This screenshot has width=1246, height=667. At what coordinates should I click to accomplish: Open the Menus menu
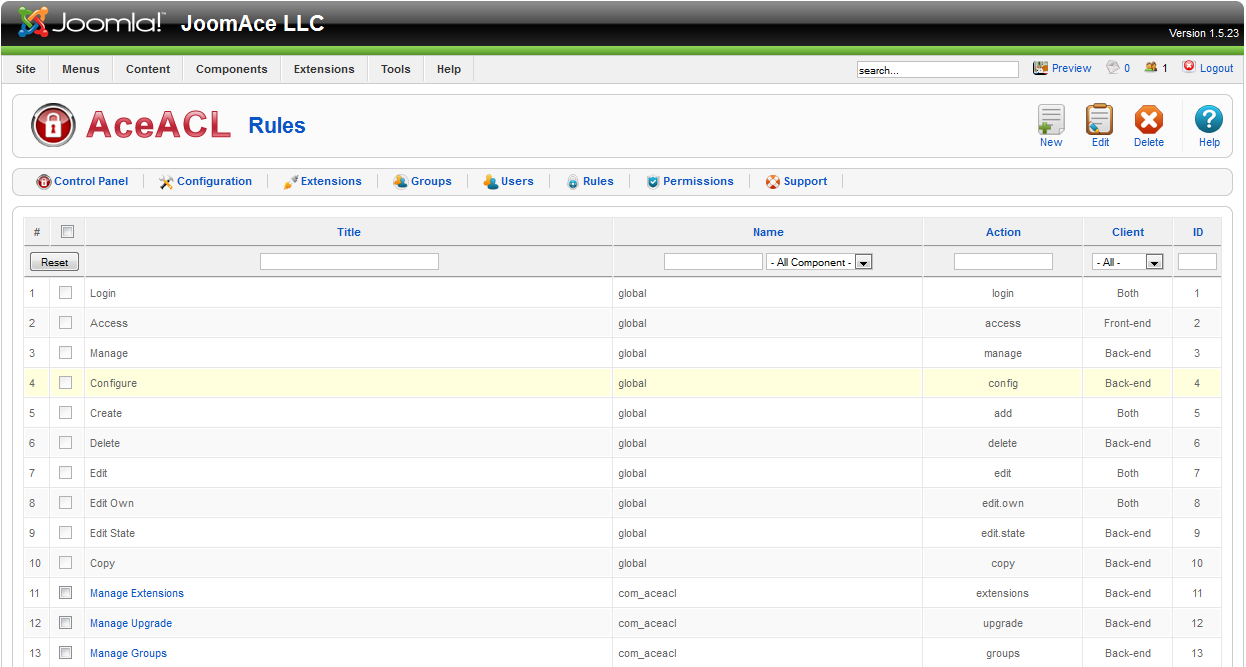[x=81, y=69]
